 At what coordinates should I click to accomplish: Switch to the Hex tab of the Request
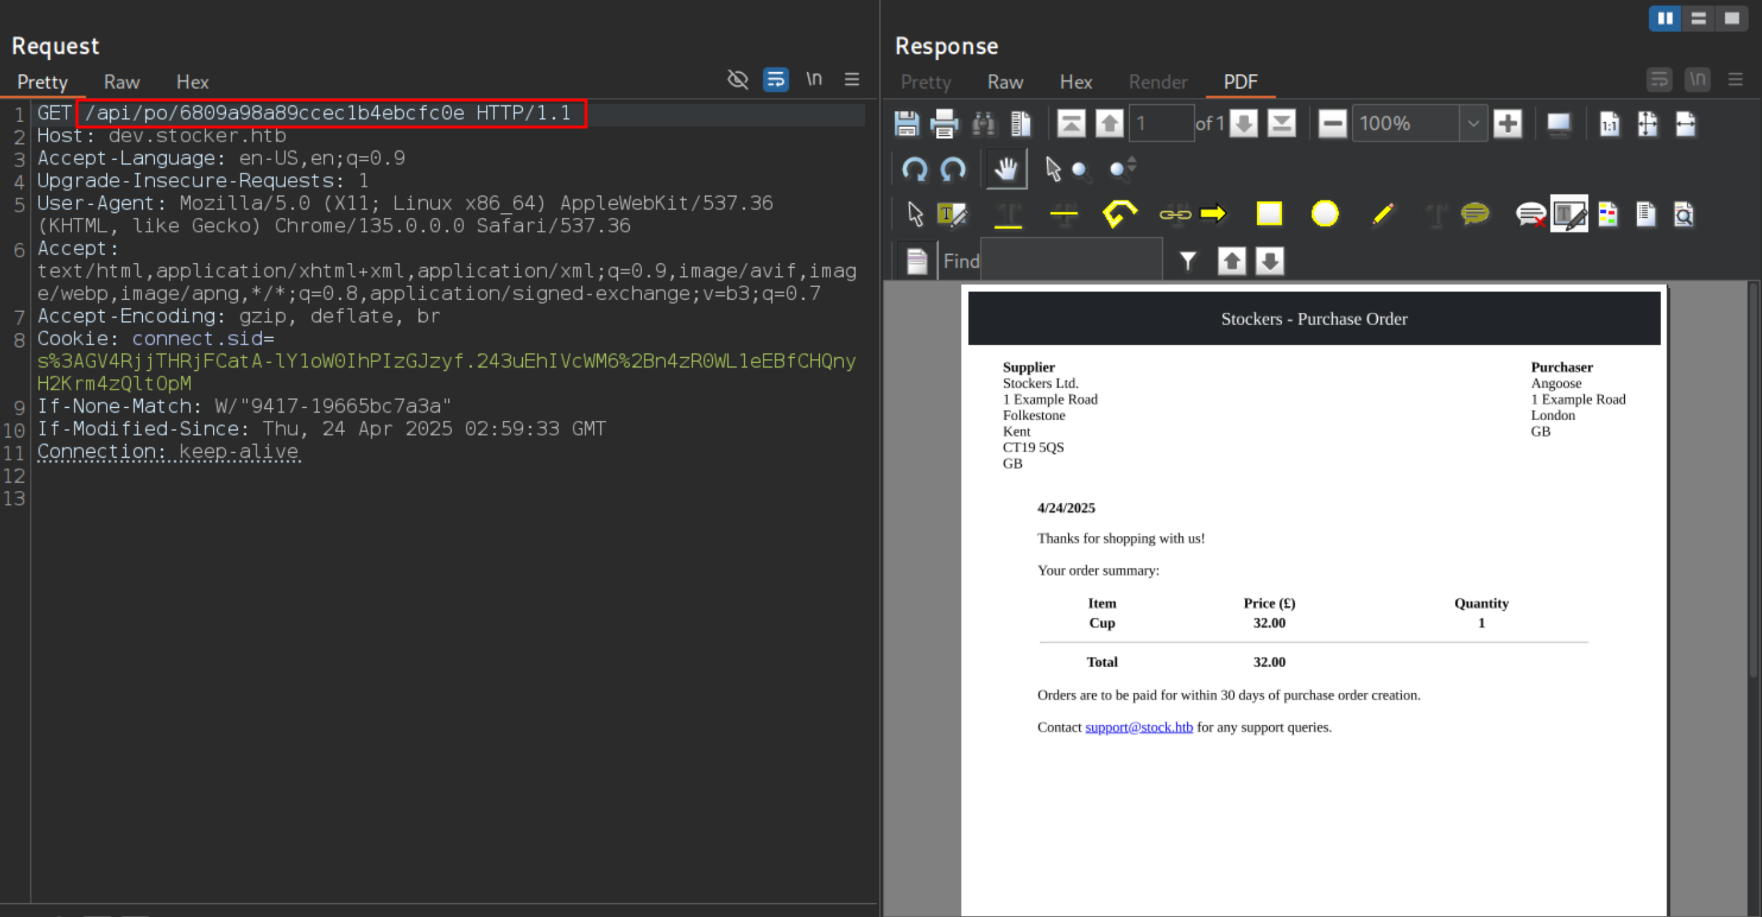click(192, 82)
